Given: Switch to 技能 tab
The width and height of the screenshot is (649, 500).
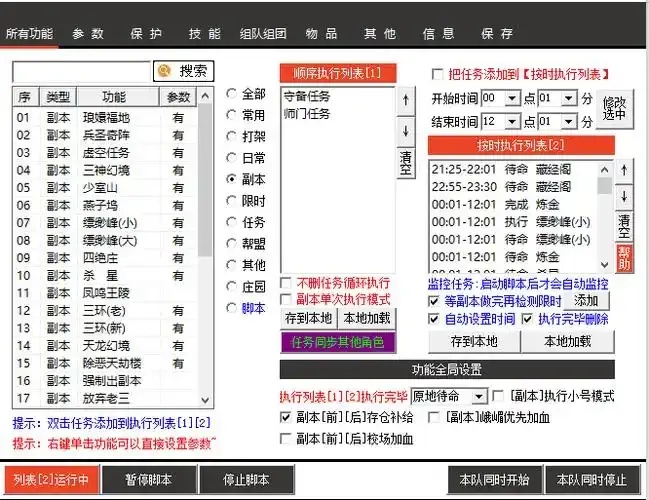Looking at the screenshot, I should 204,34.
